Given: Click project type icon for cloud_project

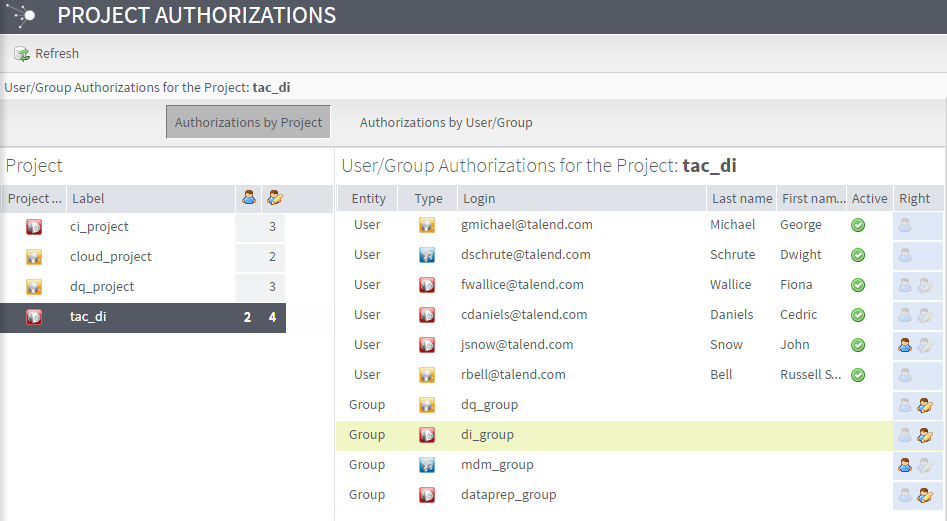Looking at the screenshot, I should (34, 257).
